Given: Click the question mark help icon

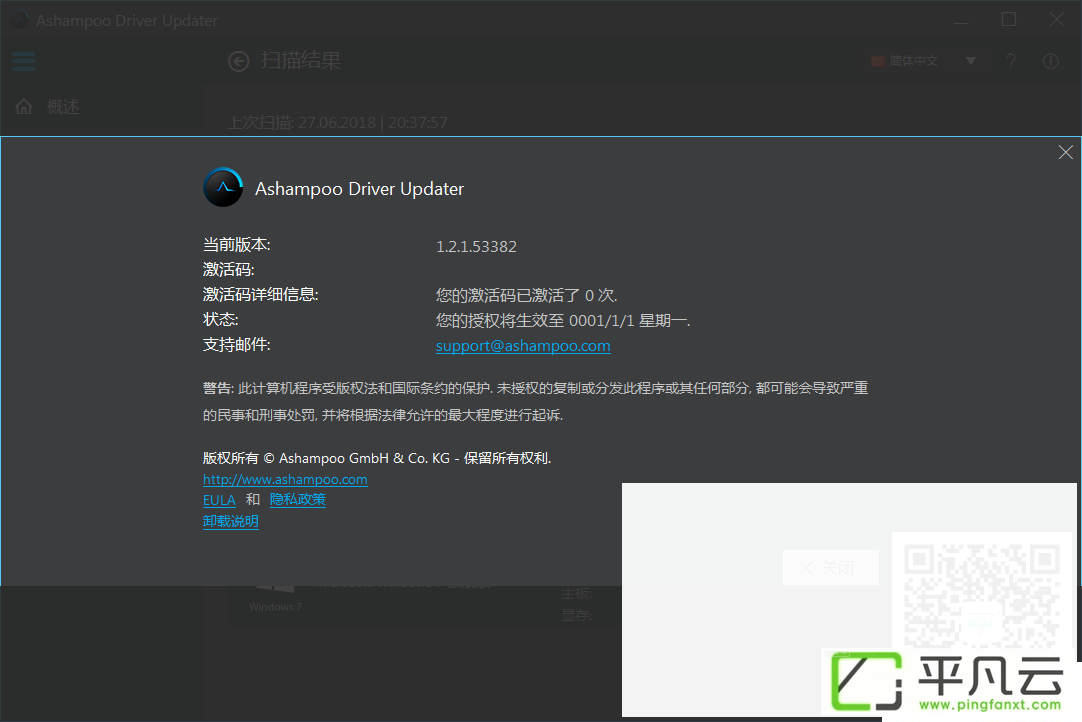Looking at the screenshot, I should (x=1011, y=61).
